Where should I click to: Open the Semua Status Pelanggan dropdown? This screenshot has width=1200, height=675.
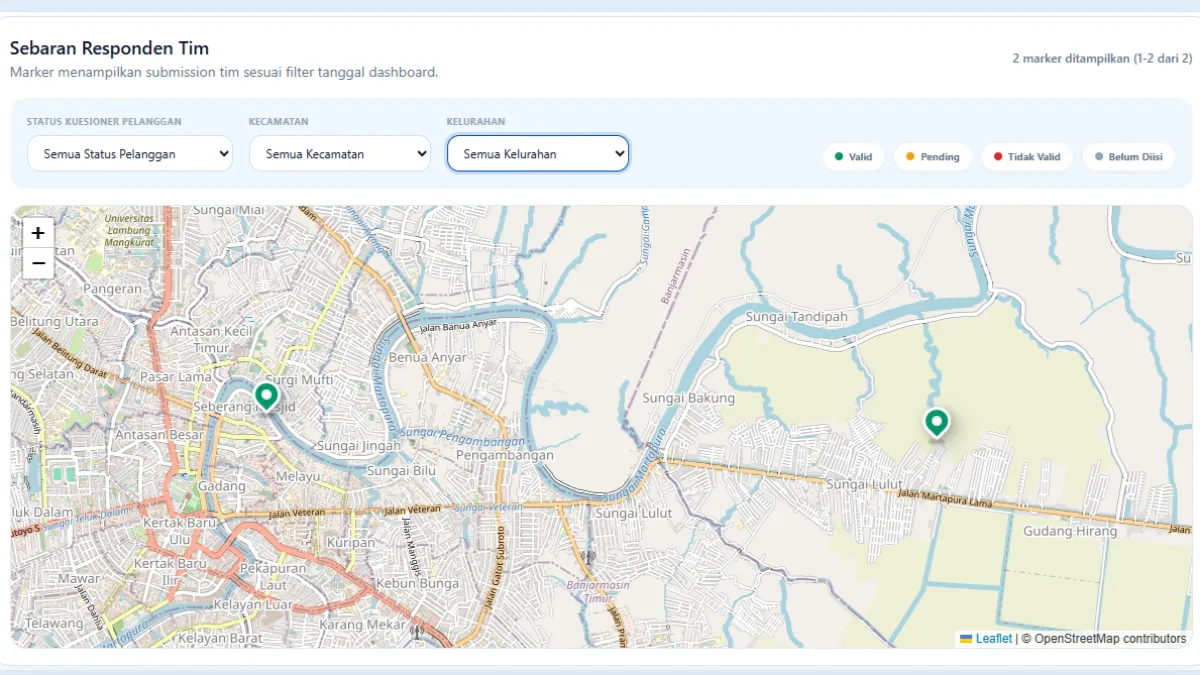coord(130,154)
